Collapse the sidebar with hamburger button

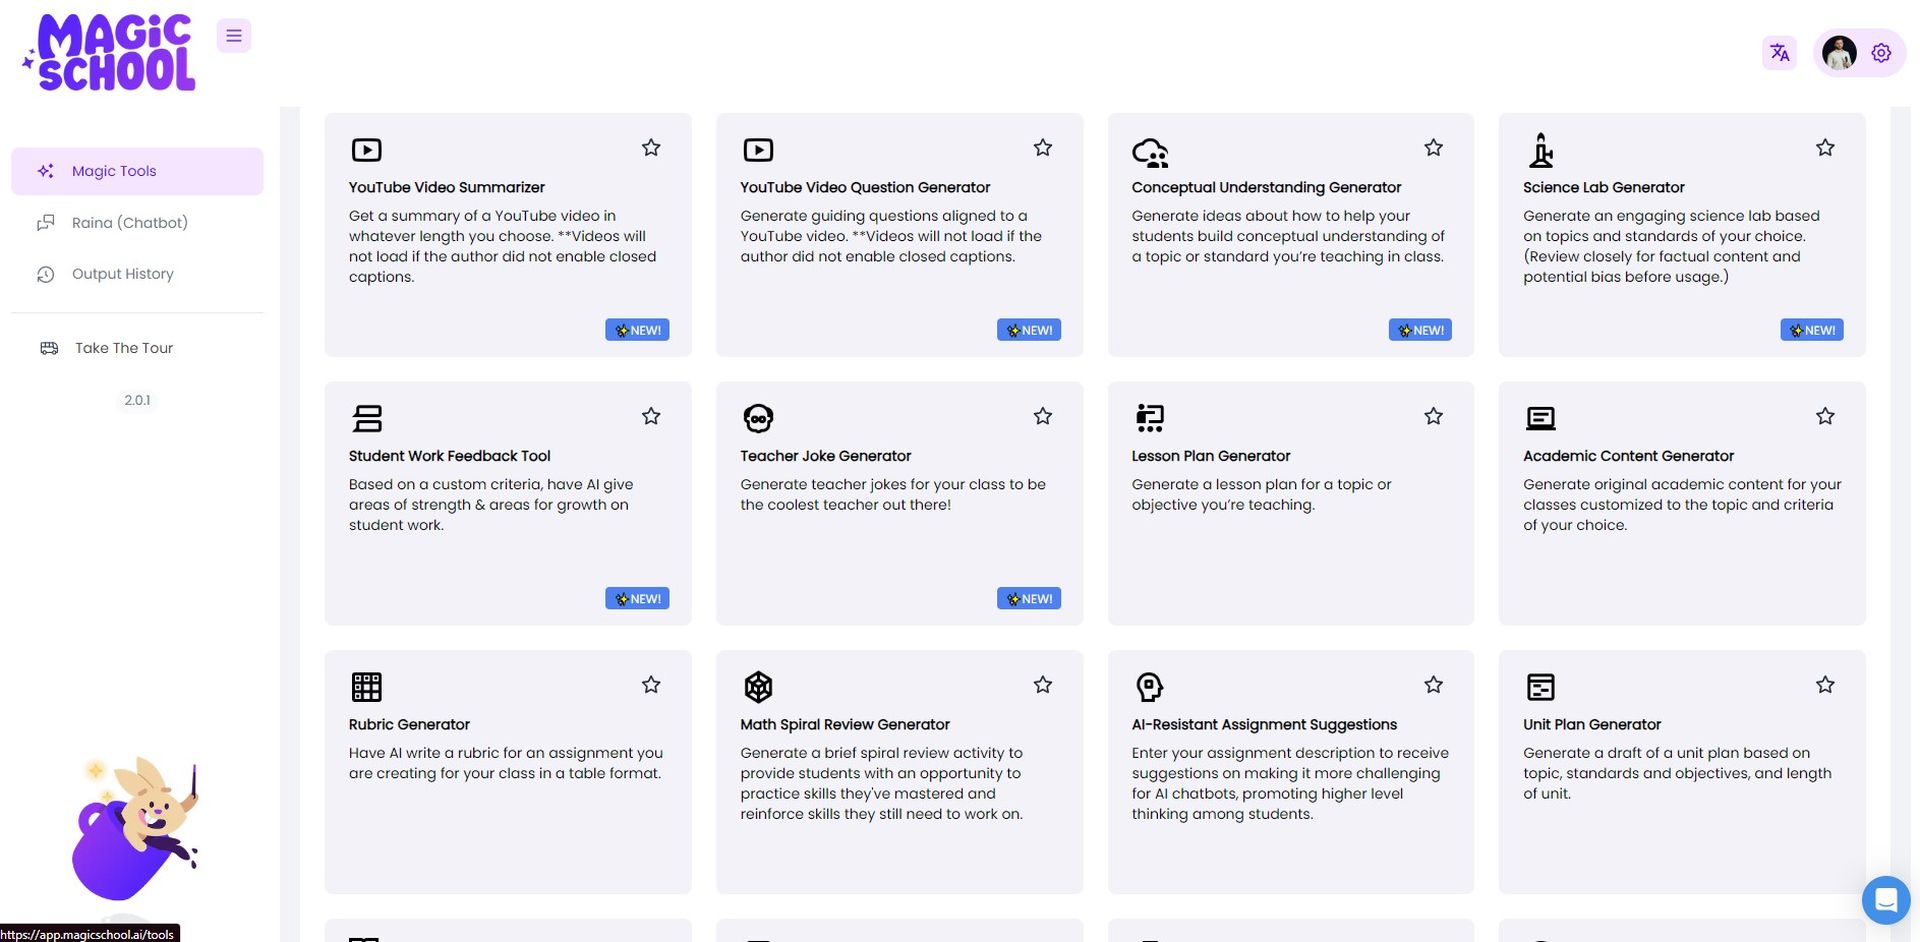(234, 36)
